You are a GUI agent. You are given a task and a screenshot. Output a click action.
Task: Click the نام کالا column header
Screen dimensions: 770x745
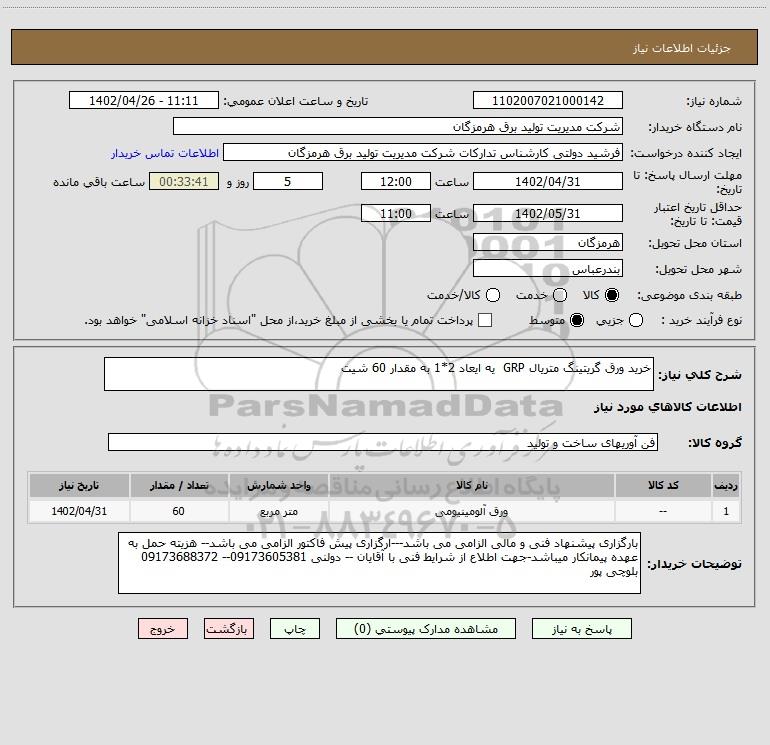click(471, 485)
